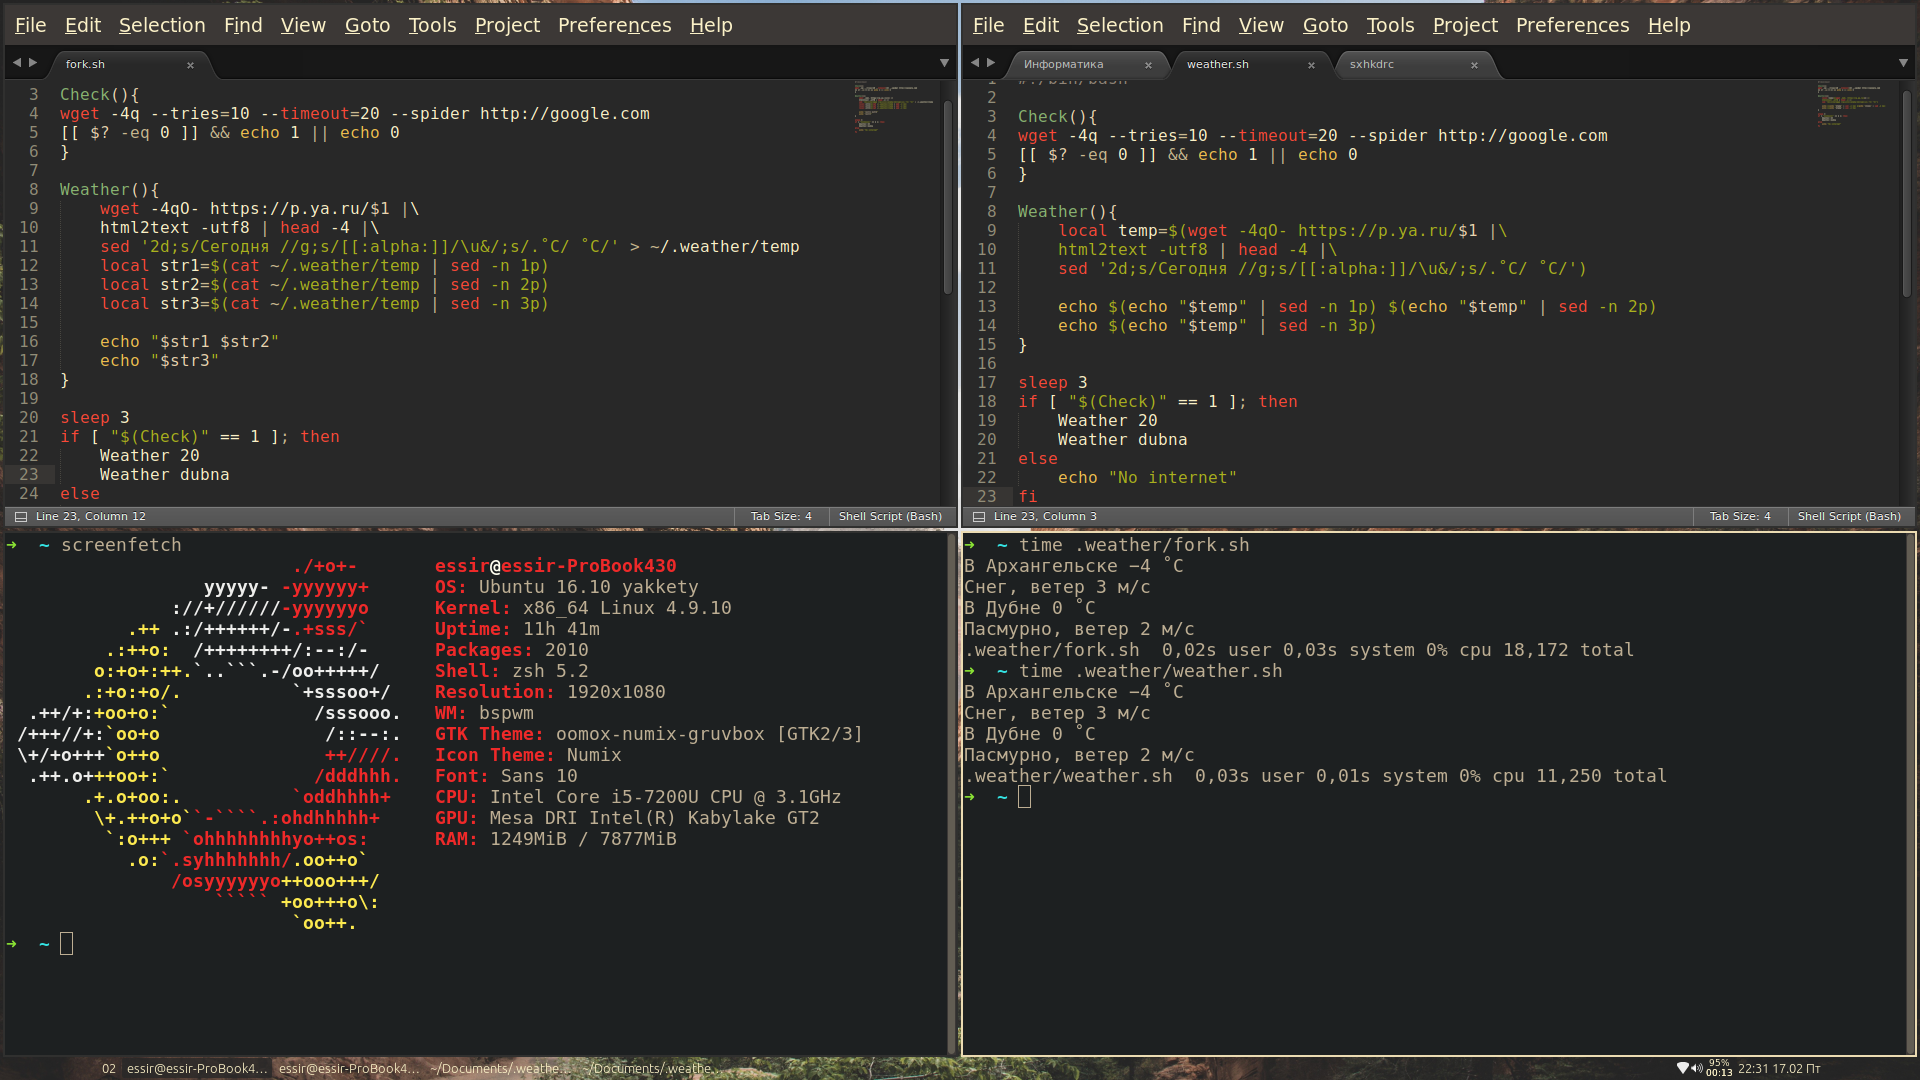Screen dimensions: 1920x1080
Task: Click the clock showing 22:31 17.02
Action: coord(1779,1069)
